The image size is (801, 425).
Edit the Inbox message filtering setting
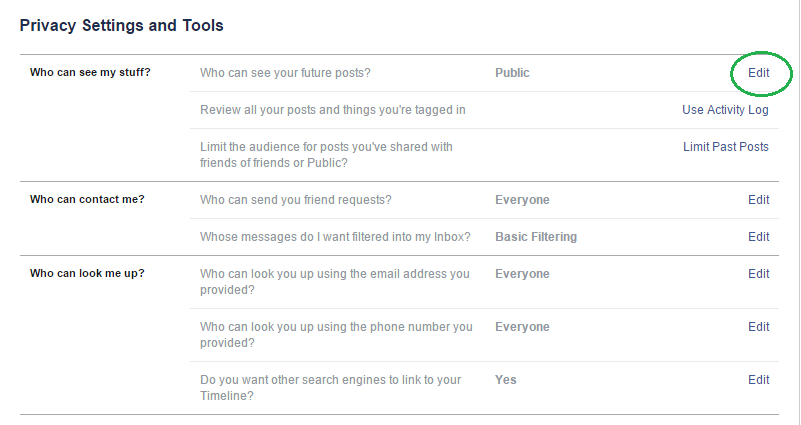(x=759, y=237)
